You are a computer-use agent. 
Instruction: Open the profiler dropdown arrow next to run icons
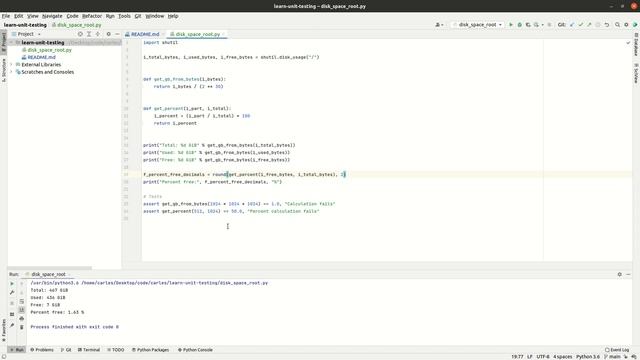(x=542, y=25)
